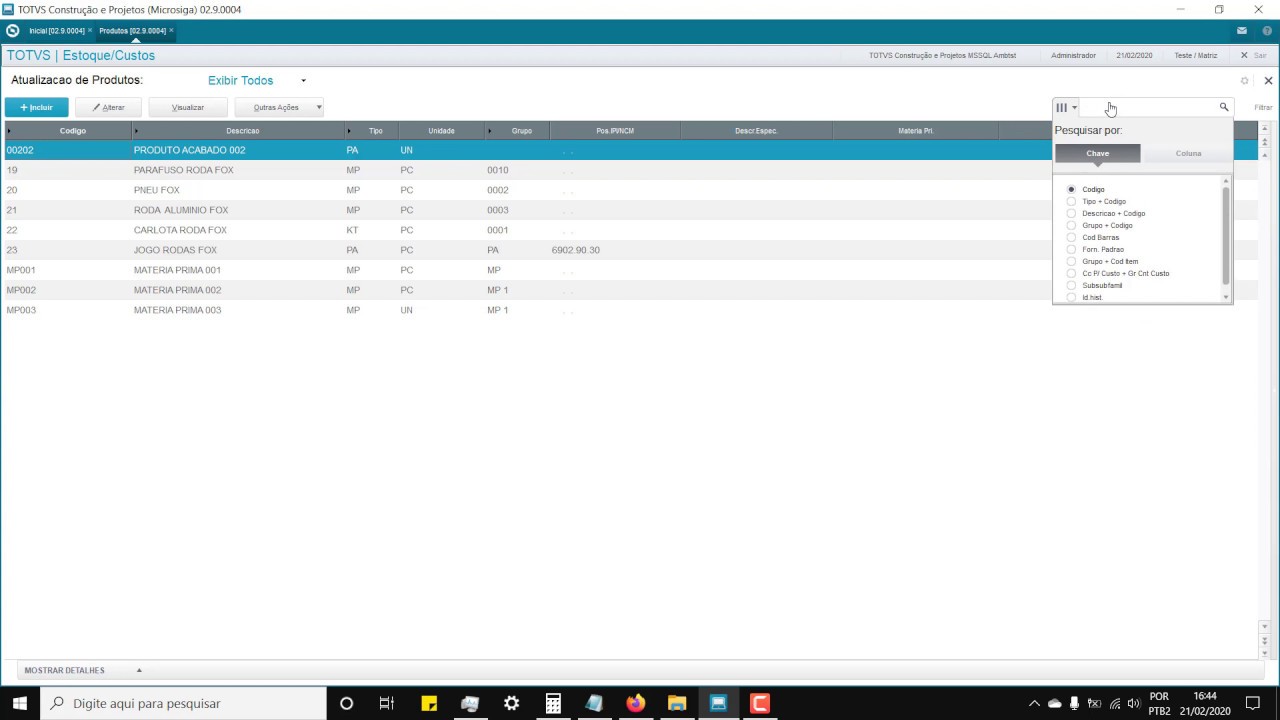The height and width of the screenshot is (720, 1280).
Task: Open File Explorer on taskbar
Action: tap(677, 703)
